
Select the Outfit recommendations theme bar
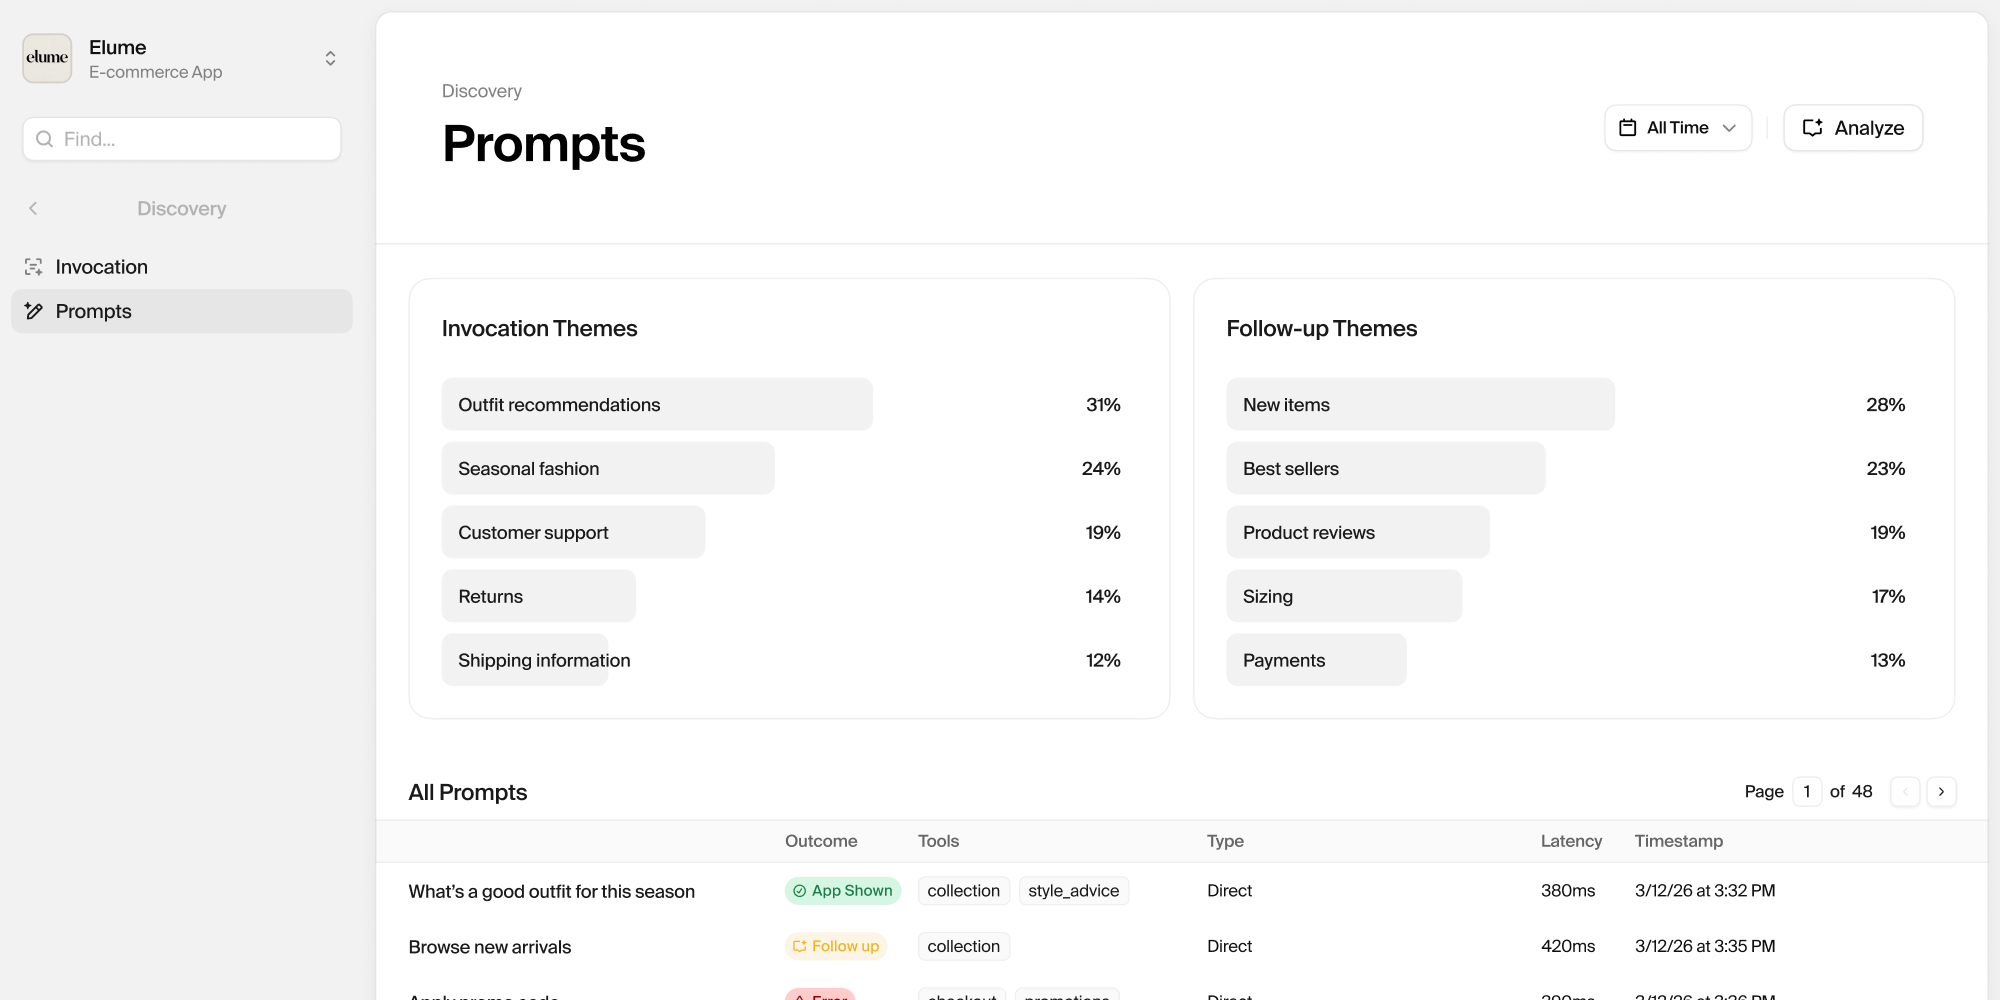[657, 405]
